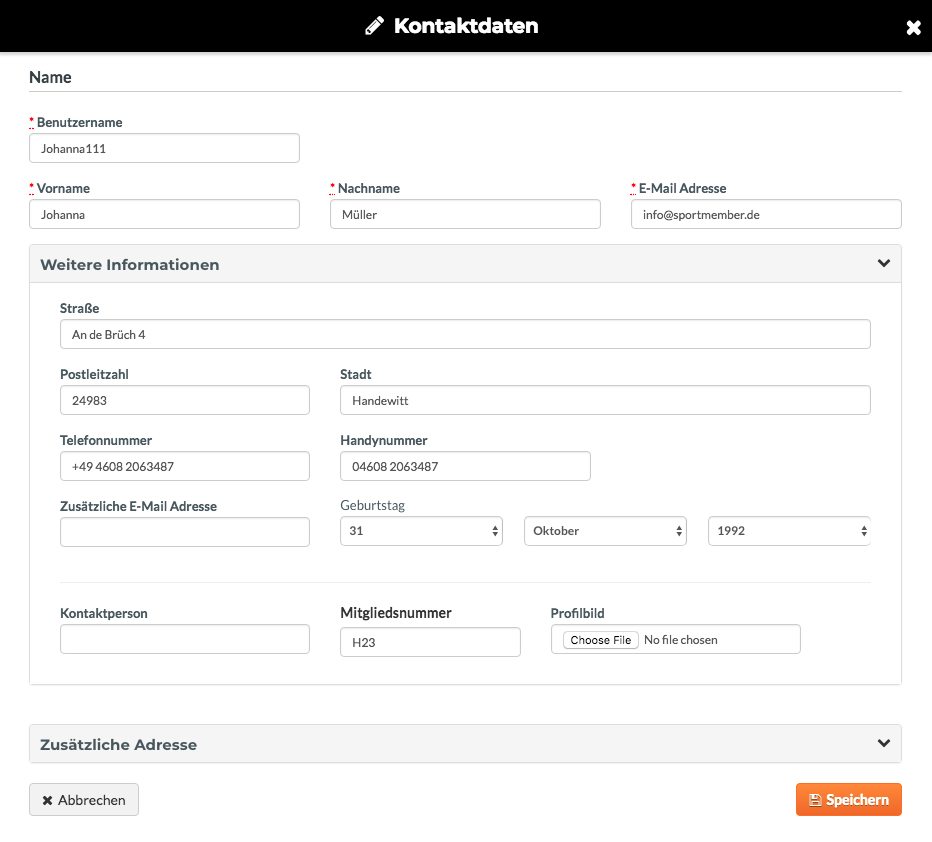Open the year dropdown showing 1992
This screenshot has height=842, width=932.
tap(789, 531)
